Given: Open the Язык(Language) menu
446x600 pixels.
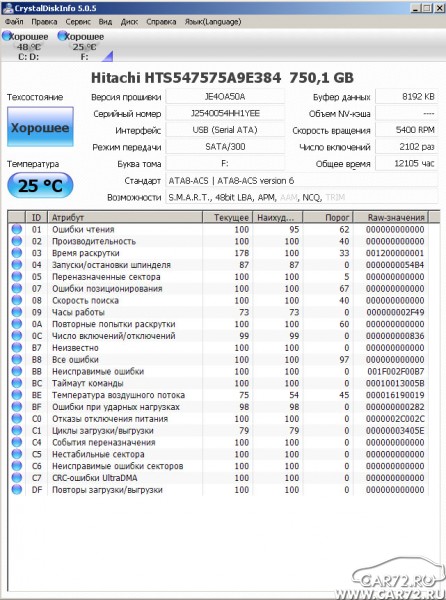Looking at the screenshot, I should [x=213, y=22].
